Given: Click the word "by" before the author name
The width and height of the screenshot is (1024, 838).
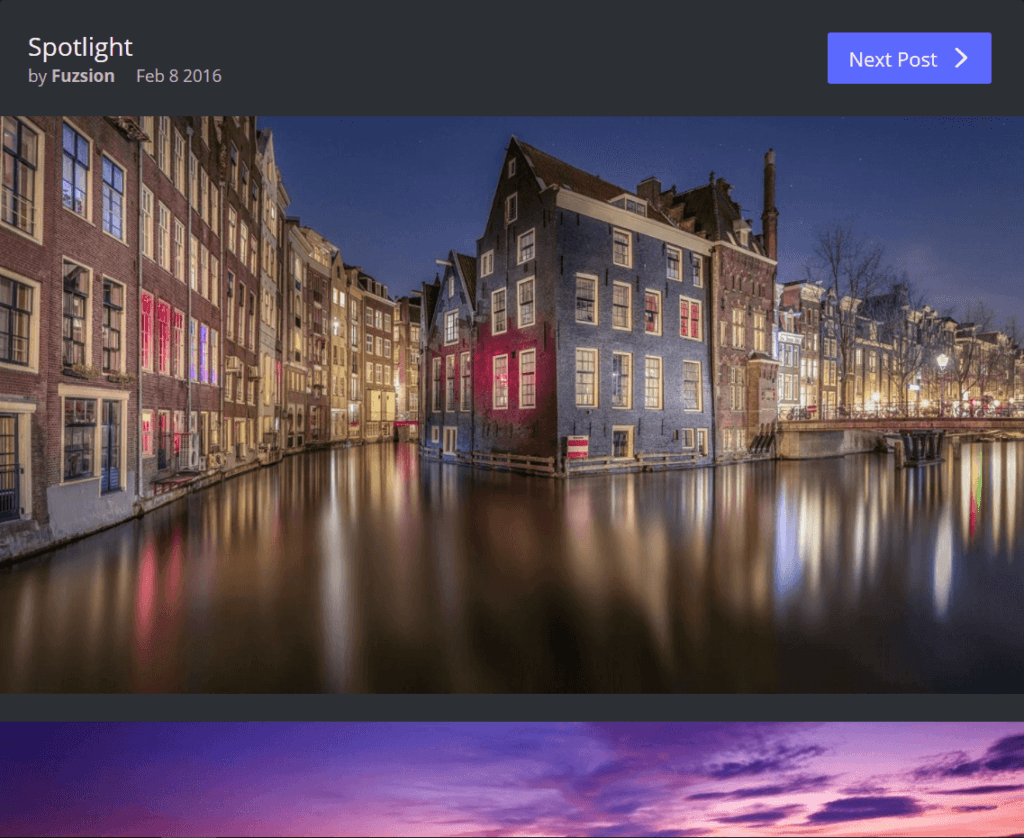Looking at the screenshot, I should coord(37,76).
